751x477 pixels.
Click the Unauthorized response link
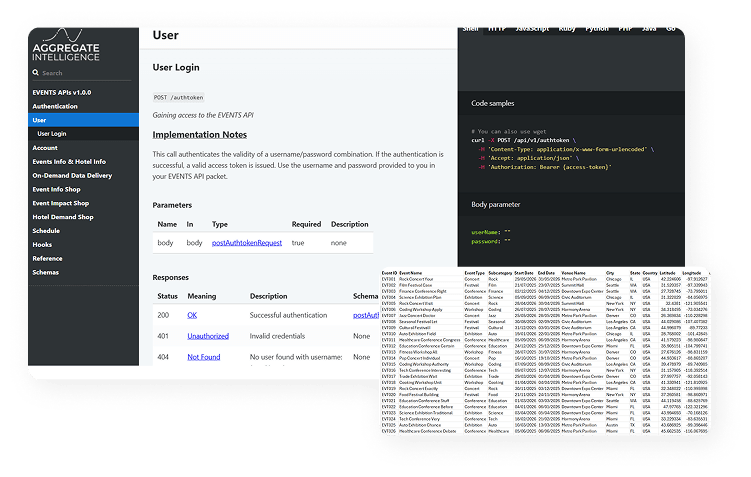pyautogui.click(x=208, y=336)
